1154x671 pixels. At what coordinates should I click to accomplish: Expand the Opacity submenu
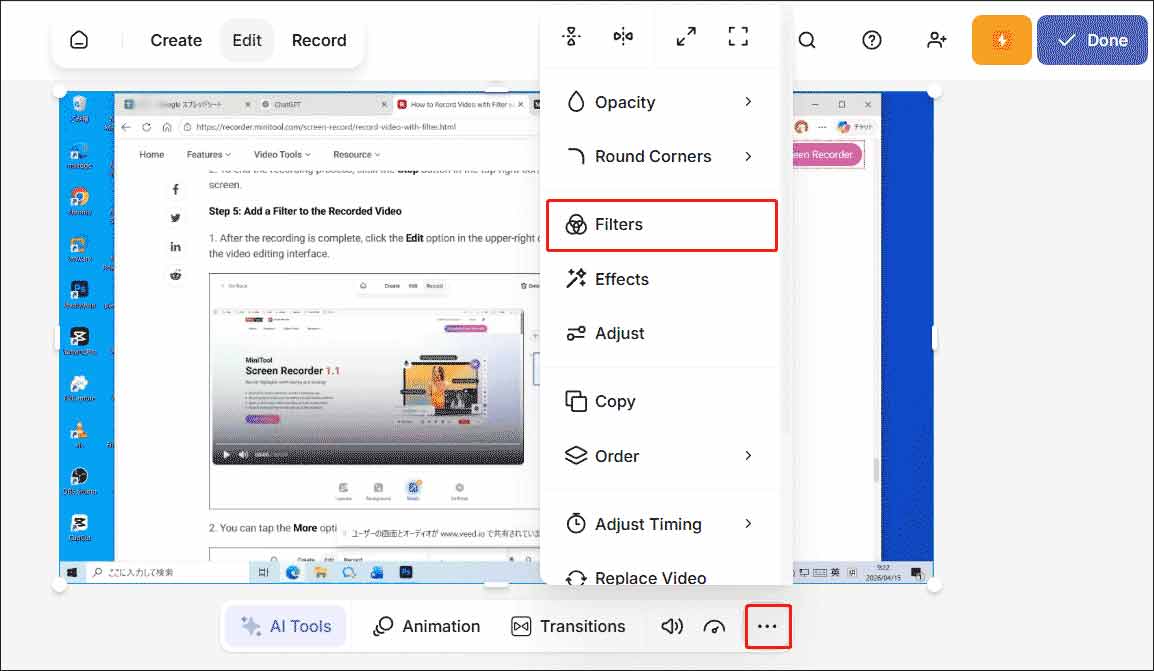662,102
